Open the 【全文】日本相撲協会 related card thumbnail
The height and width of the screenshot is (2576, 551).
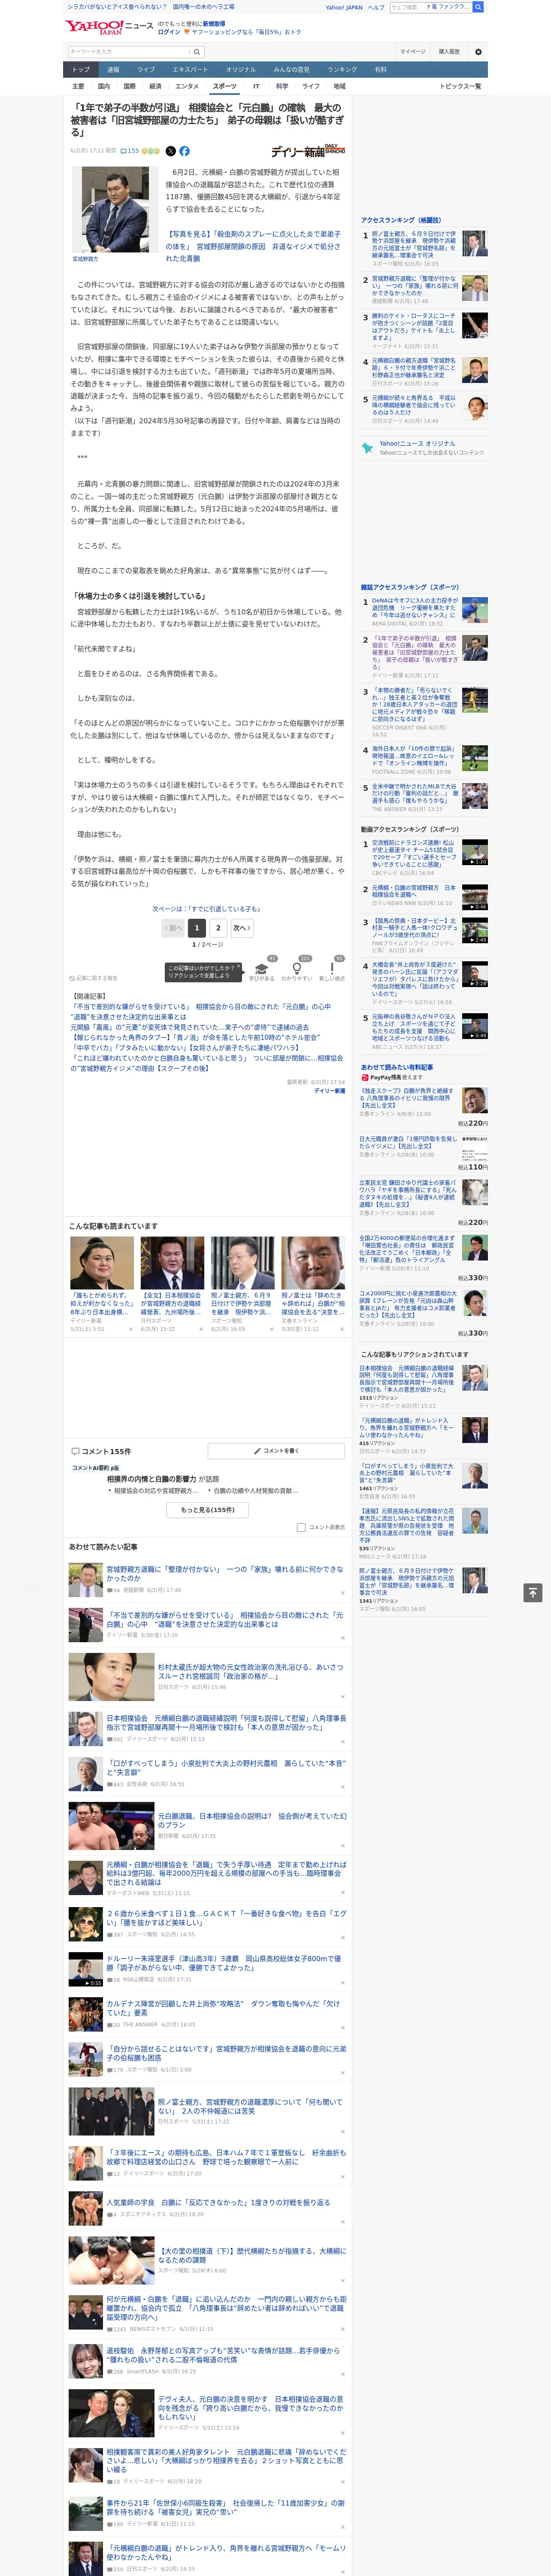[172, 1263]
